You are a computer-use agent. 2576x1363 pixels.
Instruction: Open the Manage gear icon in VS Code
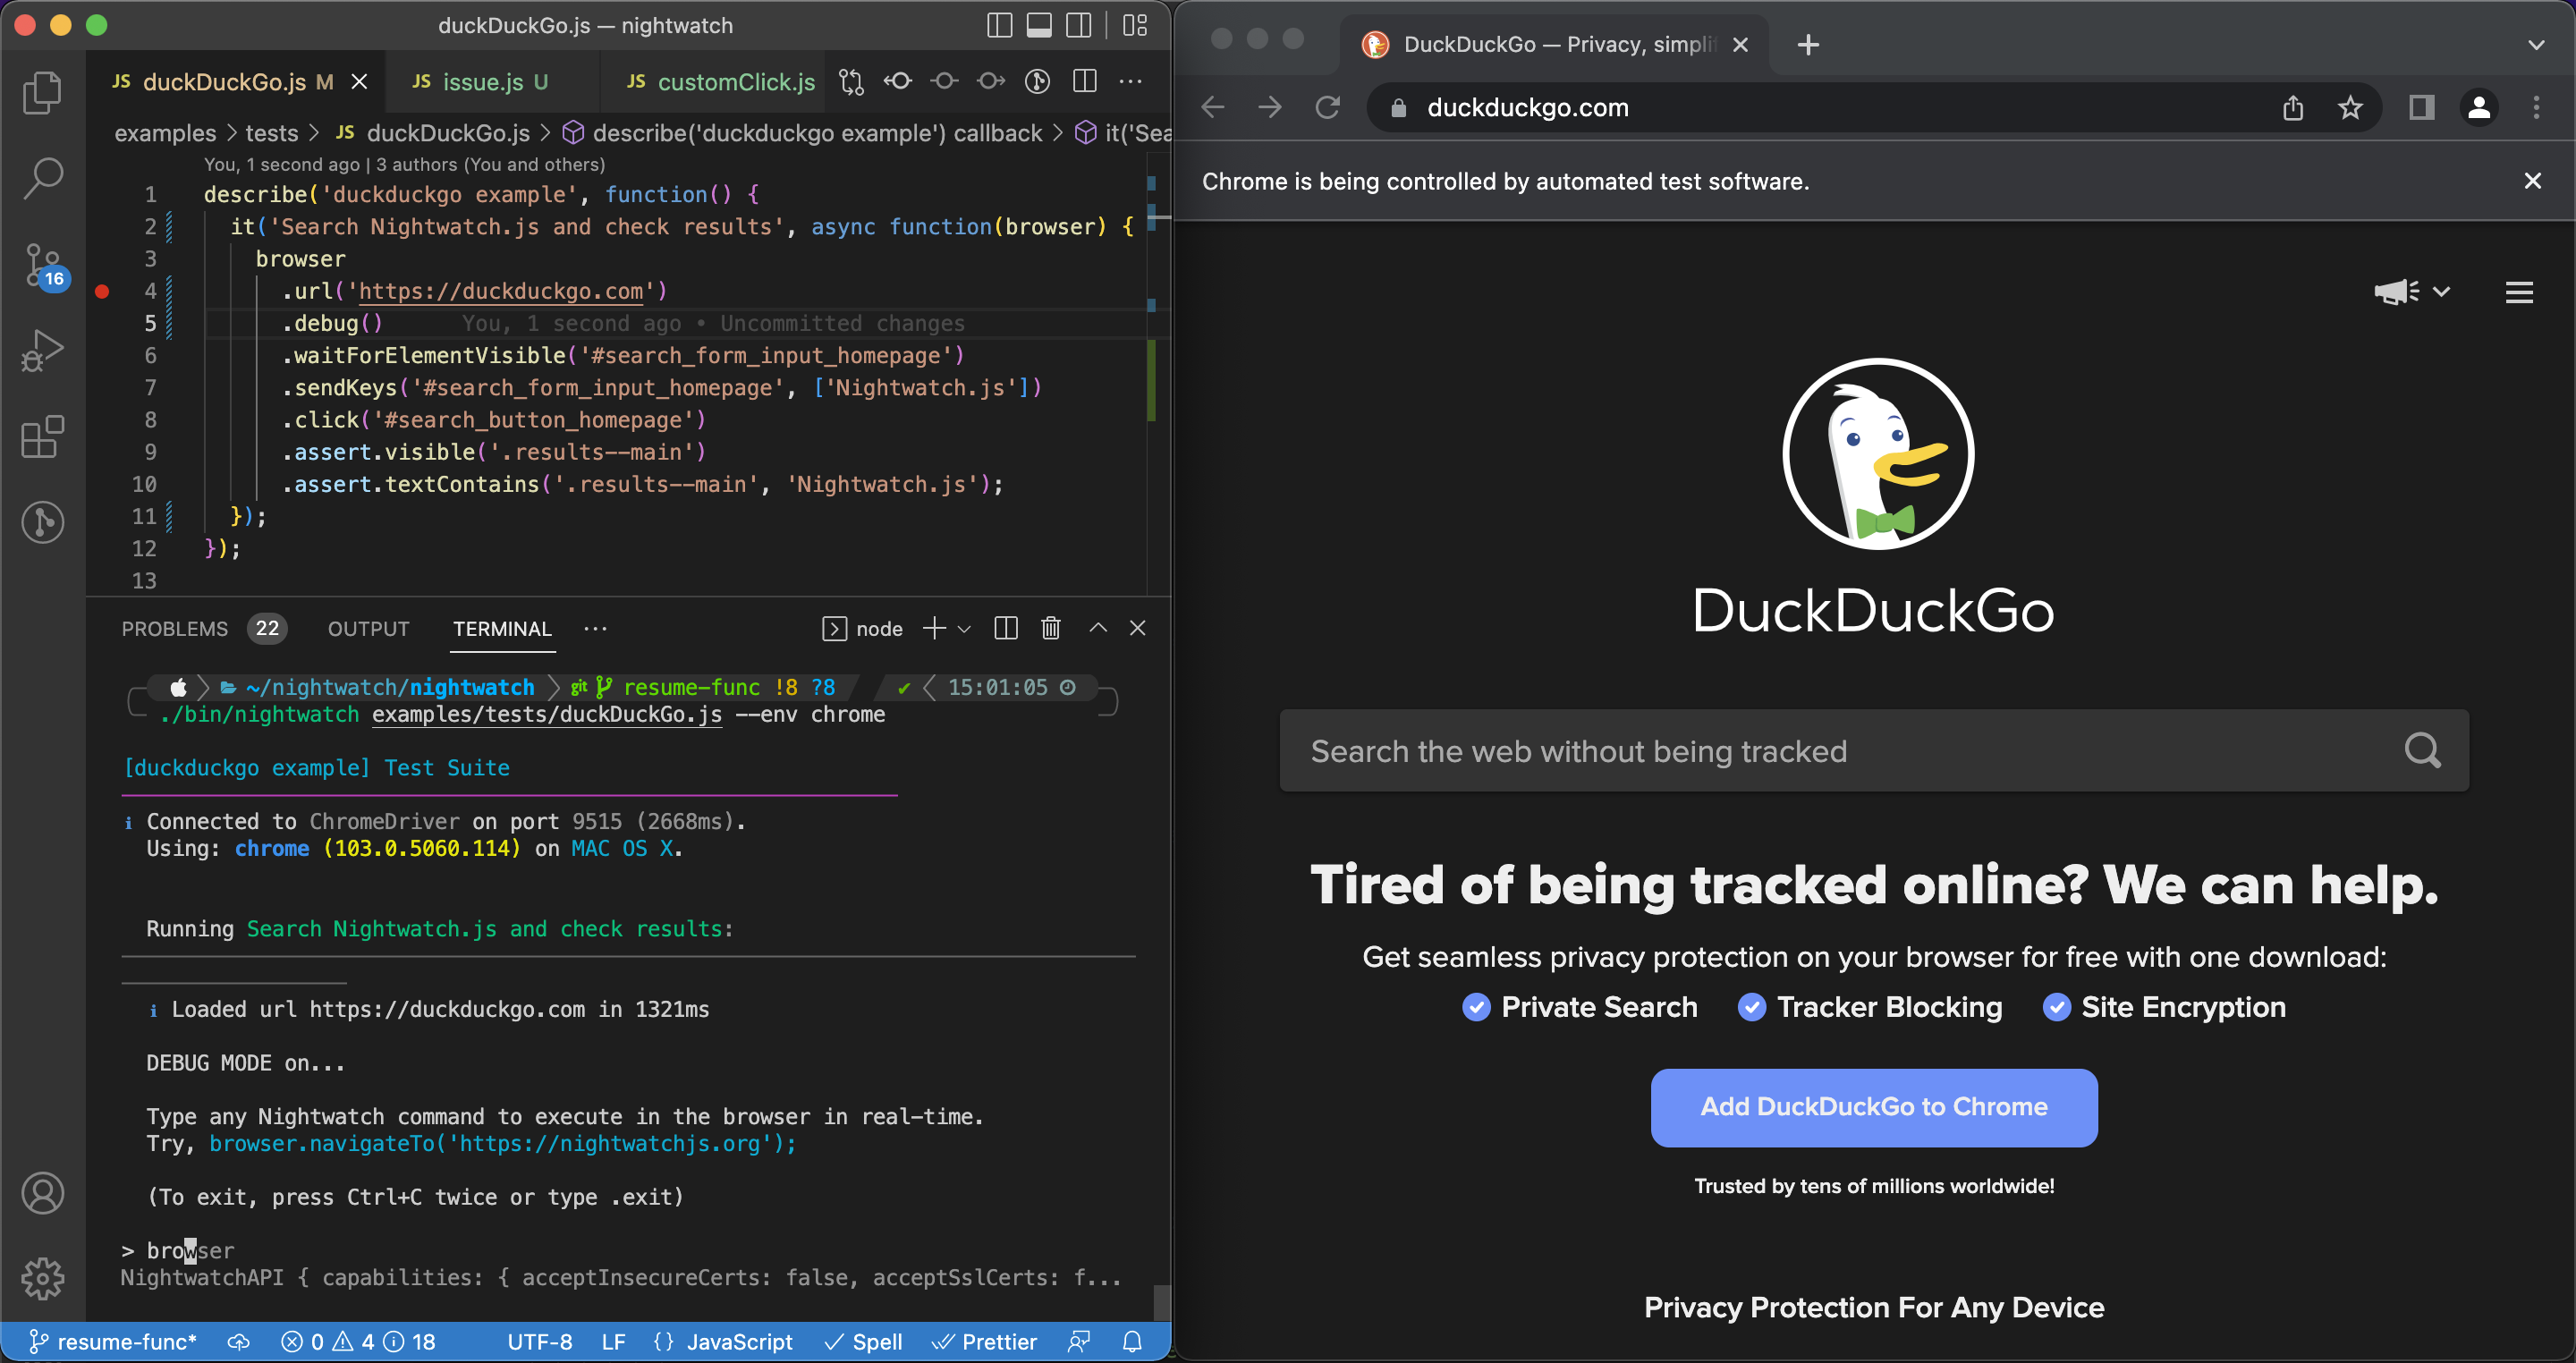click(x=42, y=1278)
